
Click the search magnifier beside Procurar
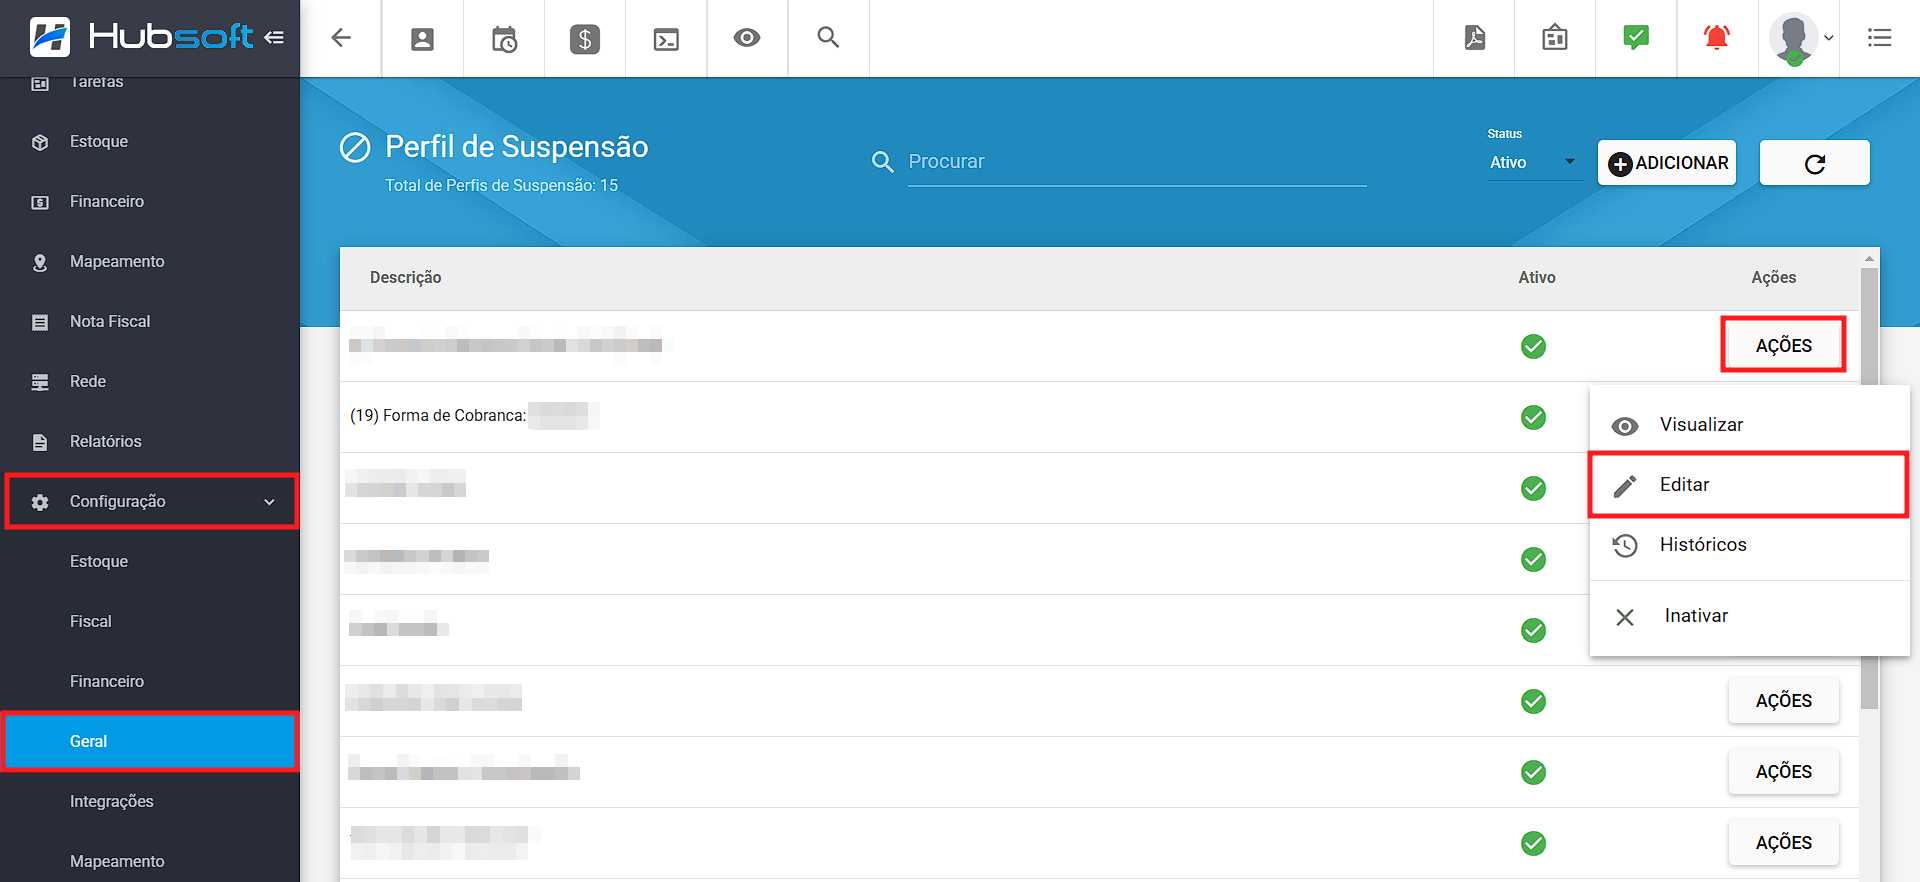pyautogui.click(x=882, y=162)
